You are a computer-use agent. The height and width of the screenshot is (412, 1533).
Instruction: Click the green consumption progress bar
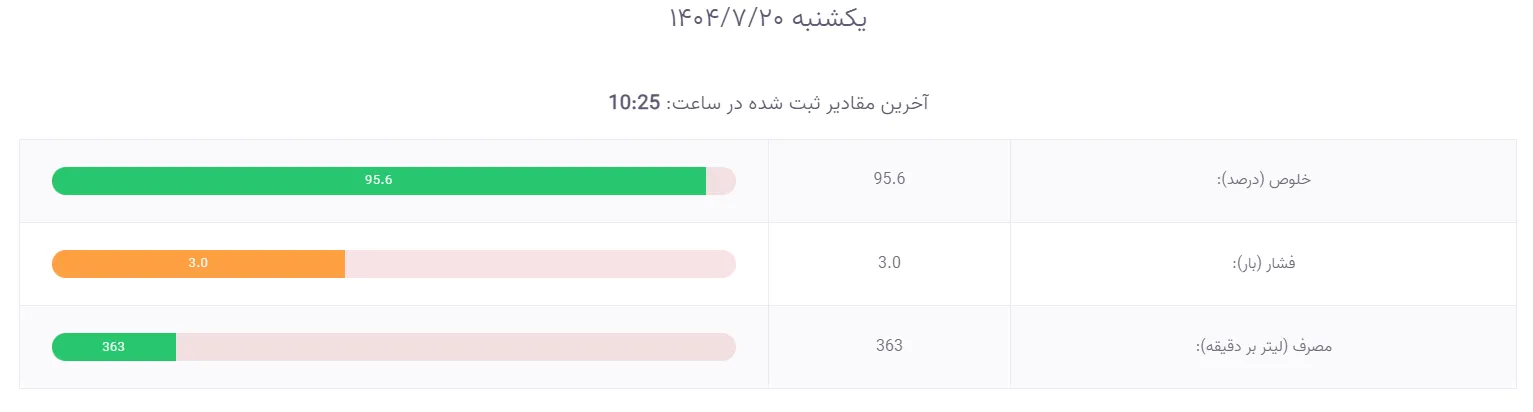point(114,347)
